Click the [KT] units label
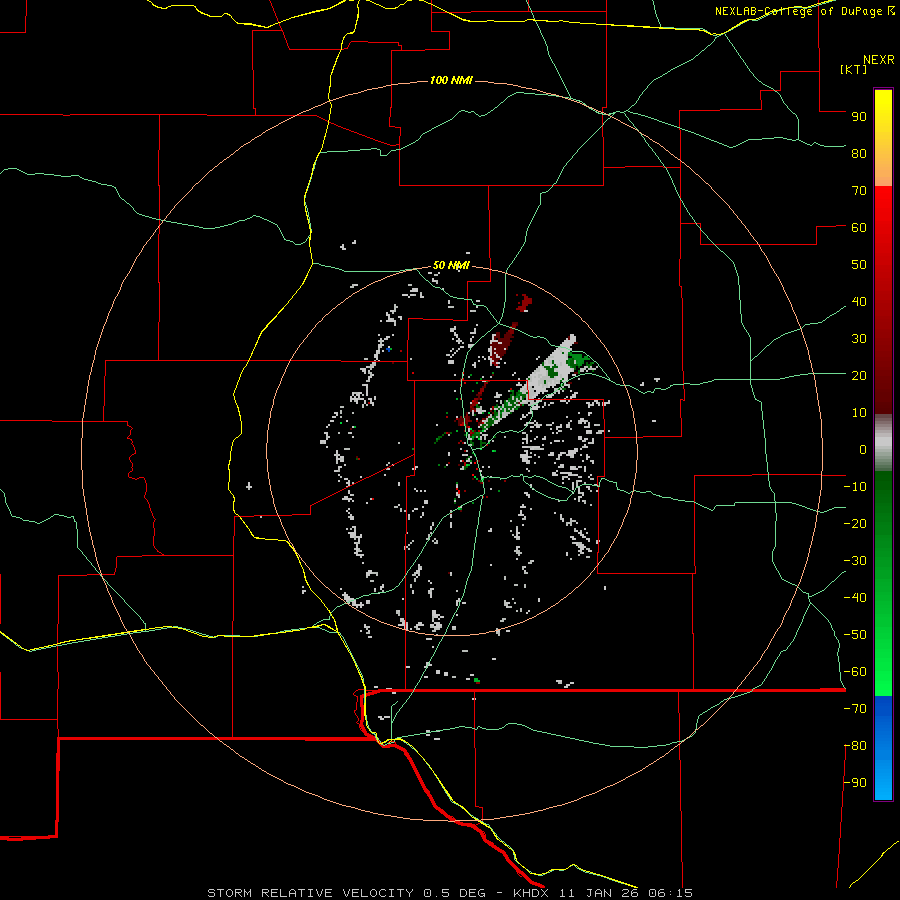The image size is (900, 900). [x=854, y=69]
